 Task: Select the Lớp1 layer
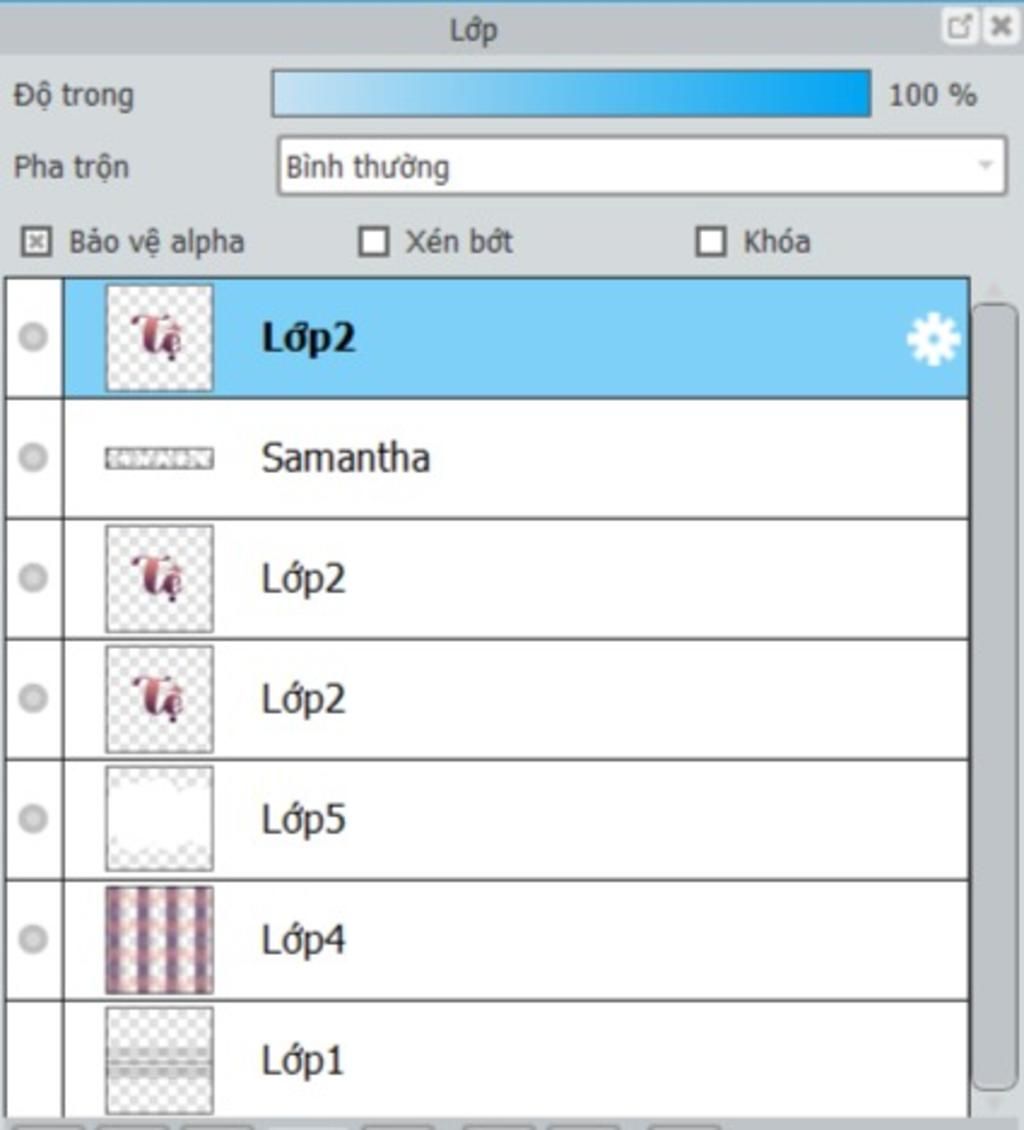coord(516,1059)
